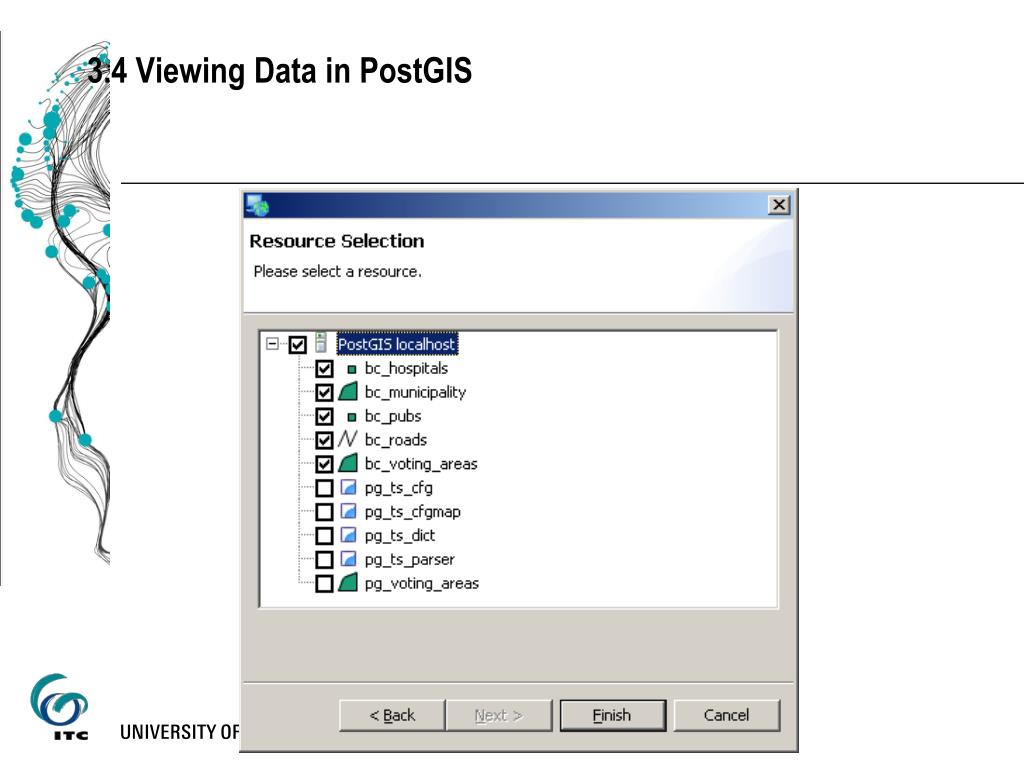Image resolution: width=1024 pixels, height=768 pixels.
Task: Click the disabled Next button
Action: 499,716
